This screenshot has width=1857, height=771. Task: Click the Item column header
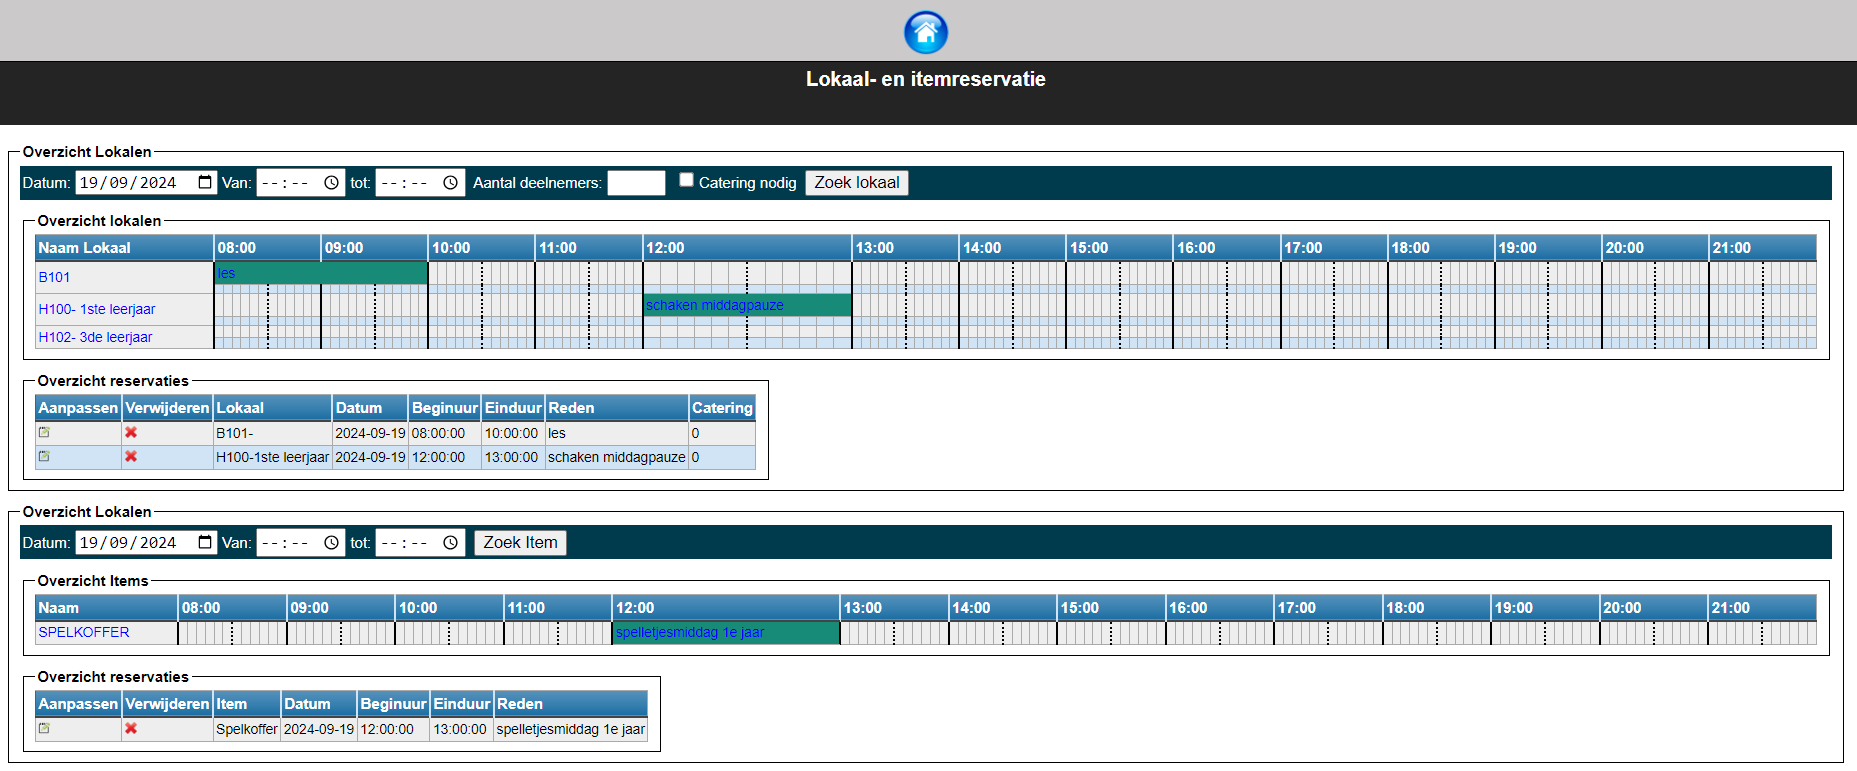pos(247,704)
